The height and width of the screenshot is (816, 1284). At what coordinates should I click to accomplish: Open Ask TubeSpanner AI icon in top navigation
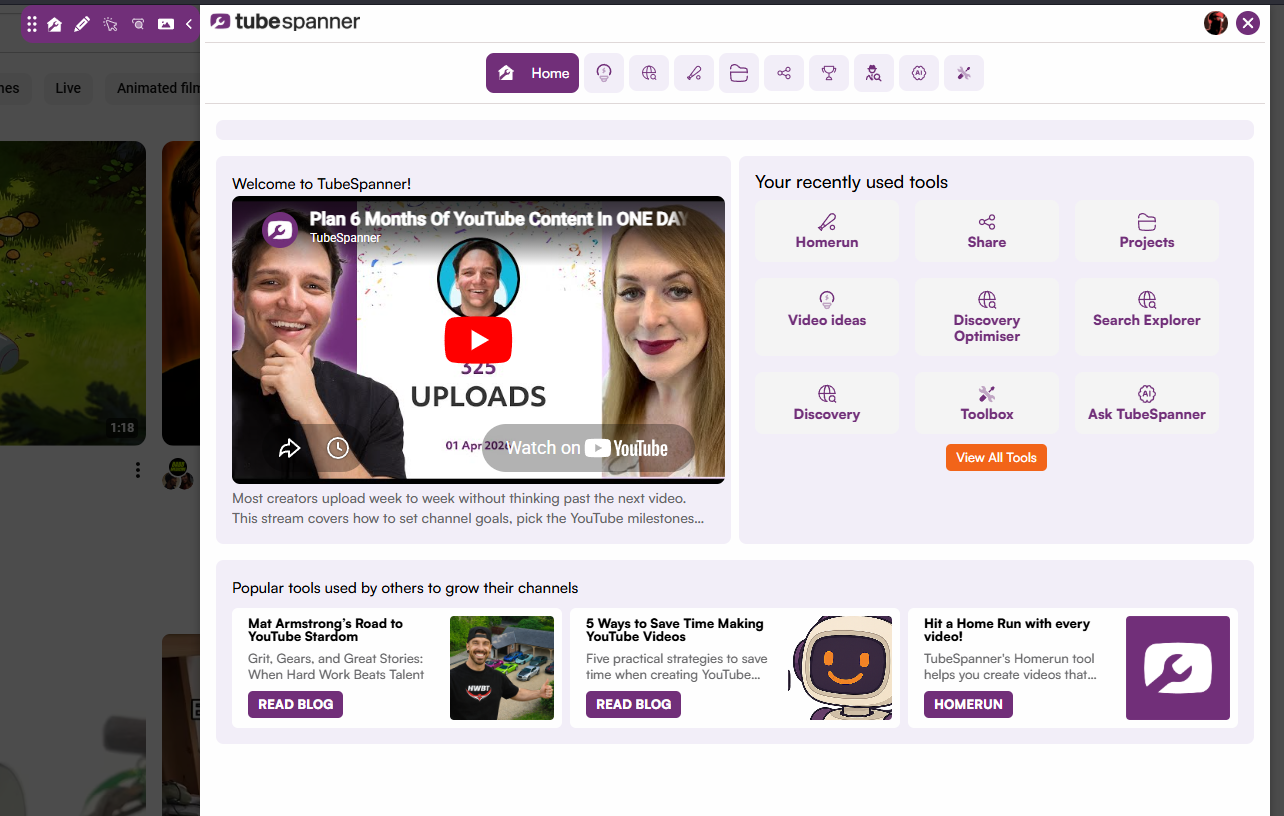919,73
